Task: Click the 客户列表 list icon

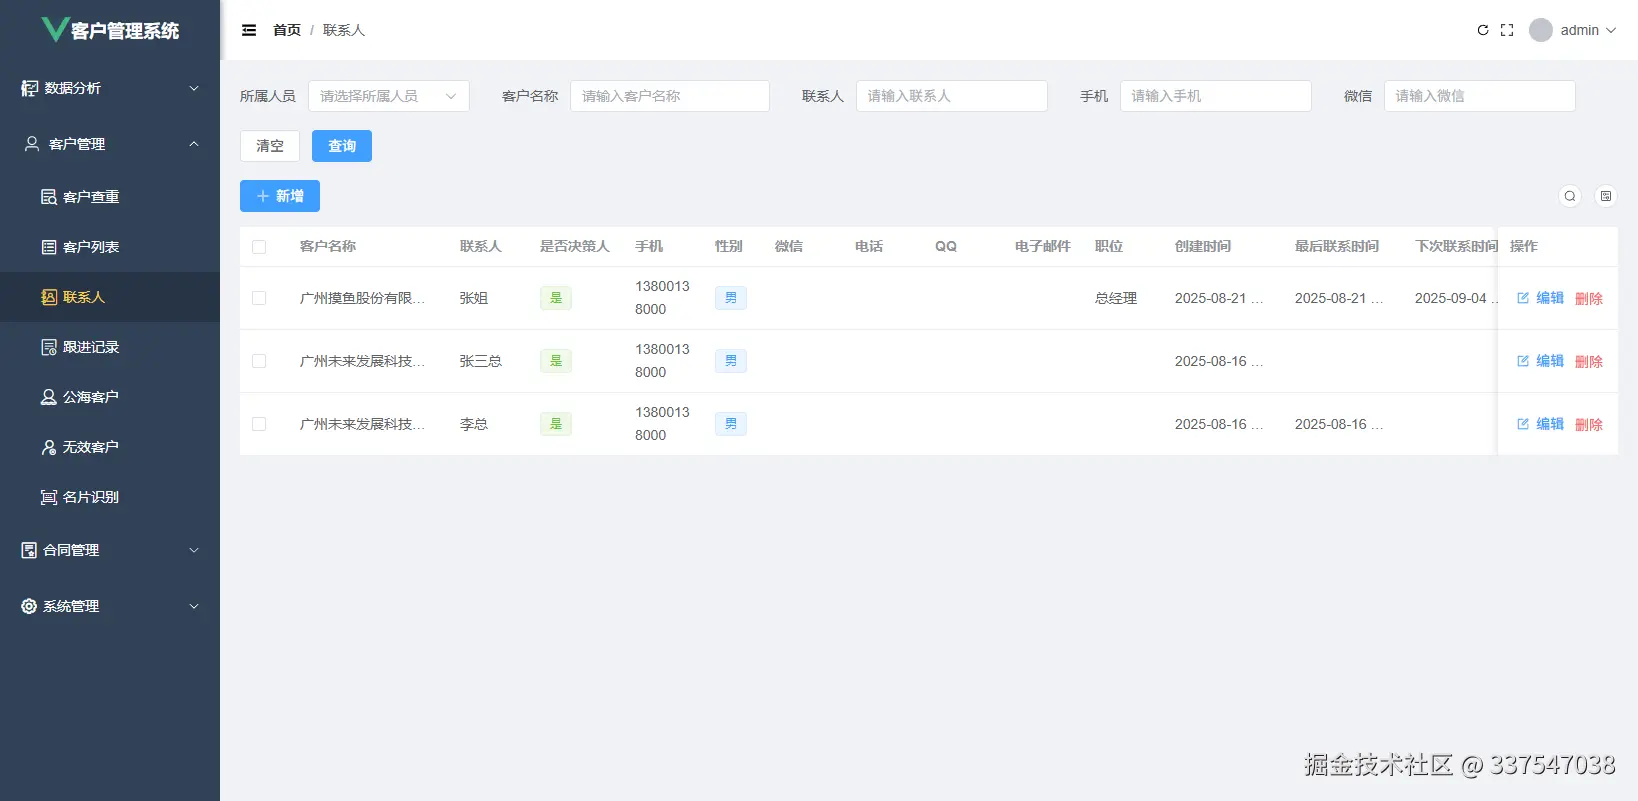Action: (48, 247)
